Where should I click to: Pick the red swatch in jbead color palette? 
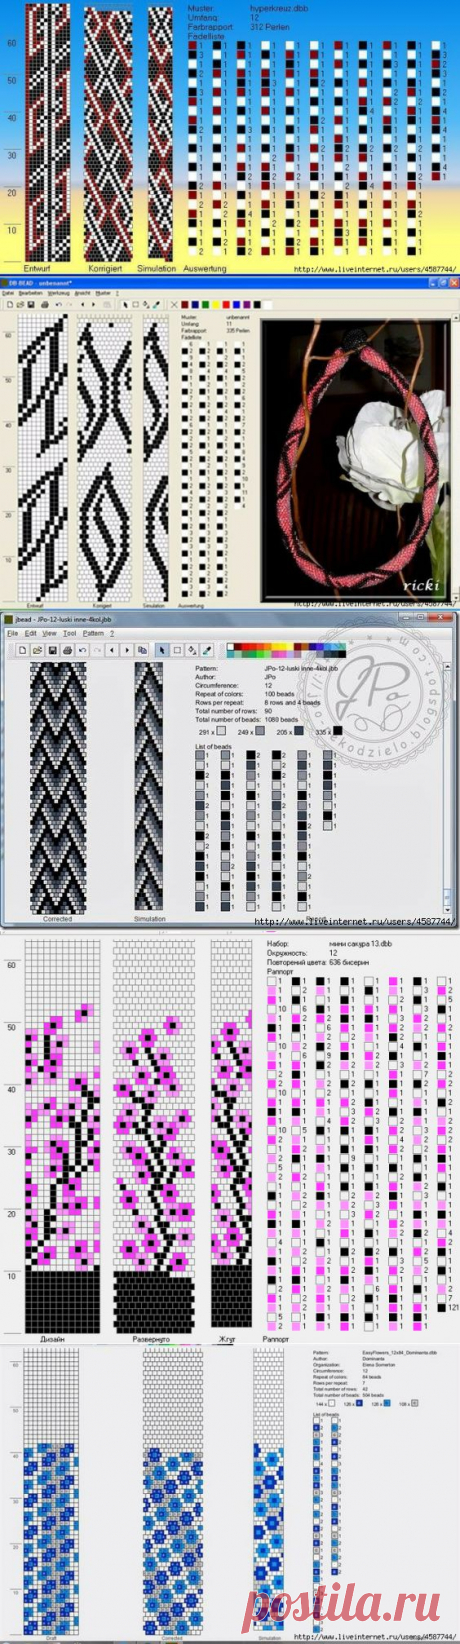pyautogui.click(x=246, y=647)
